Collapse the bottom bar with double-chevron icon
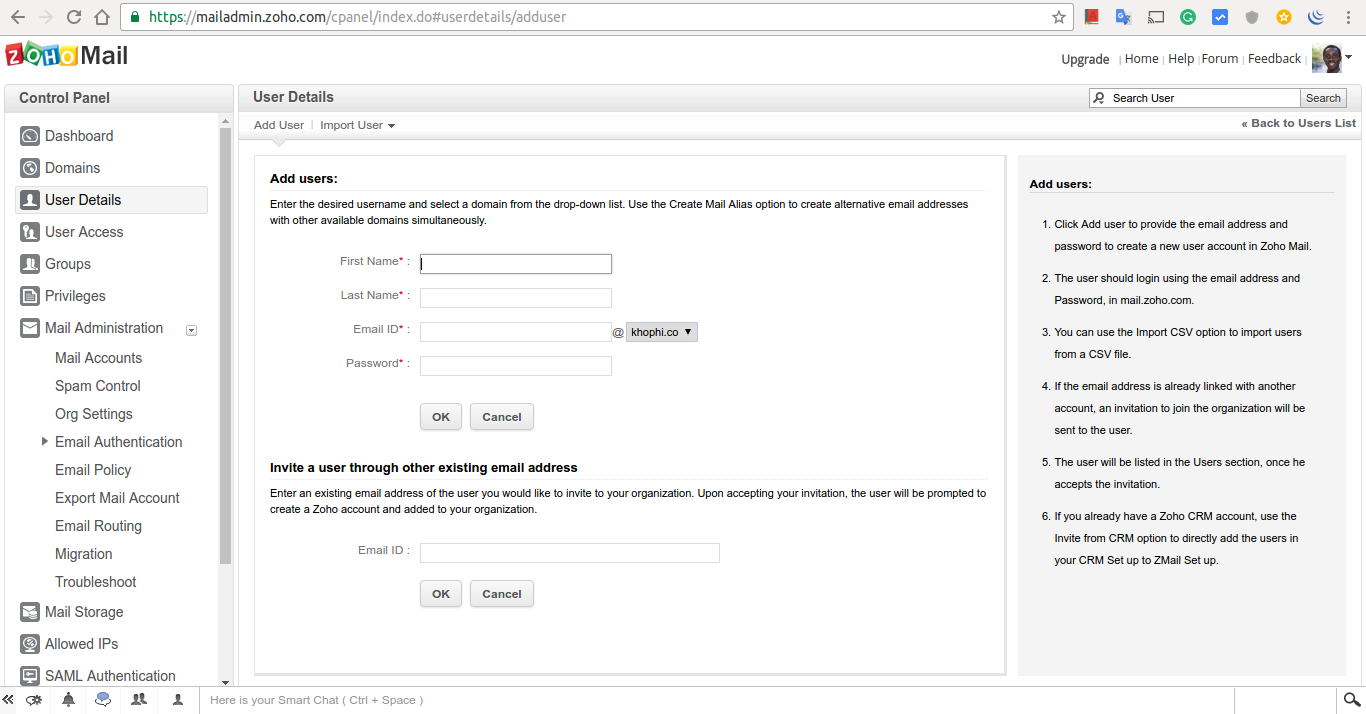 click(x=9, y=700)
